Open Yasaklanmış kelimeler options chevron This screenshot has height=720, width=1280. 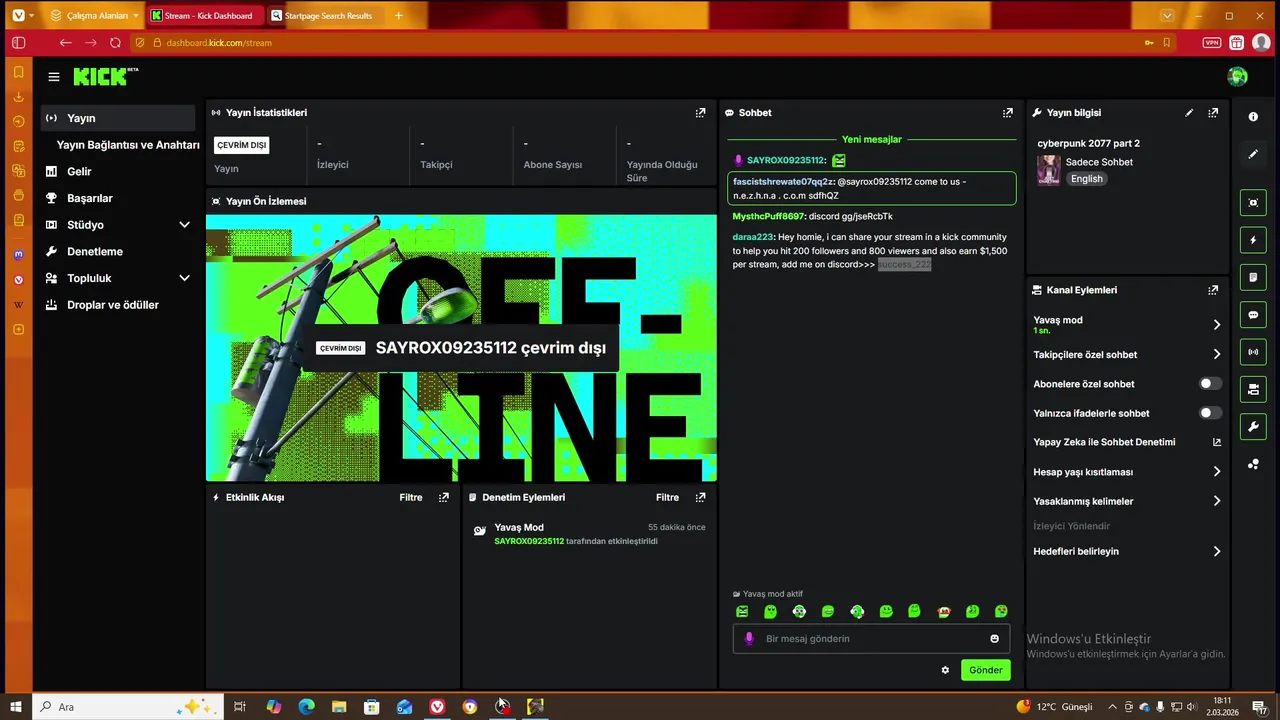[x=1217, y=501]
